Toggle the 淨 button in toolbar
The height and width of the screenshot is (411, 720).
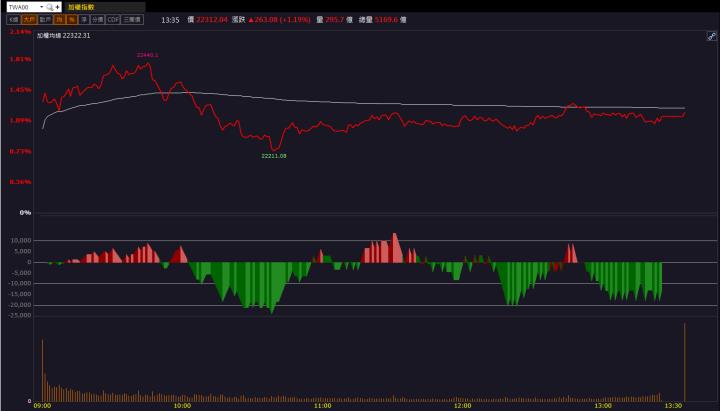pyautogui.click(x=84, y=19)
